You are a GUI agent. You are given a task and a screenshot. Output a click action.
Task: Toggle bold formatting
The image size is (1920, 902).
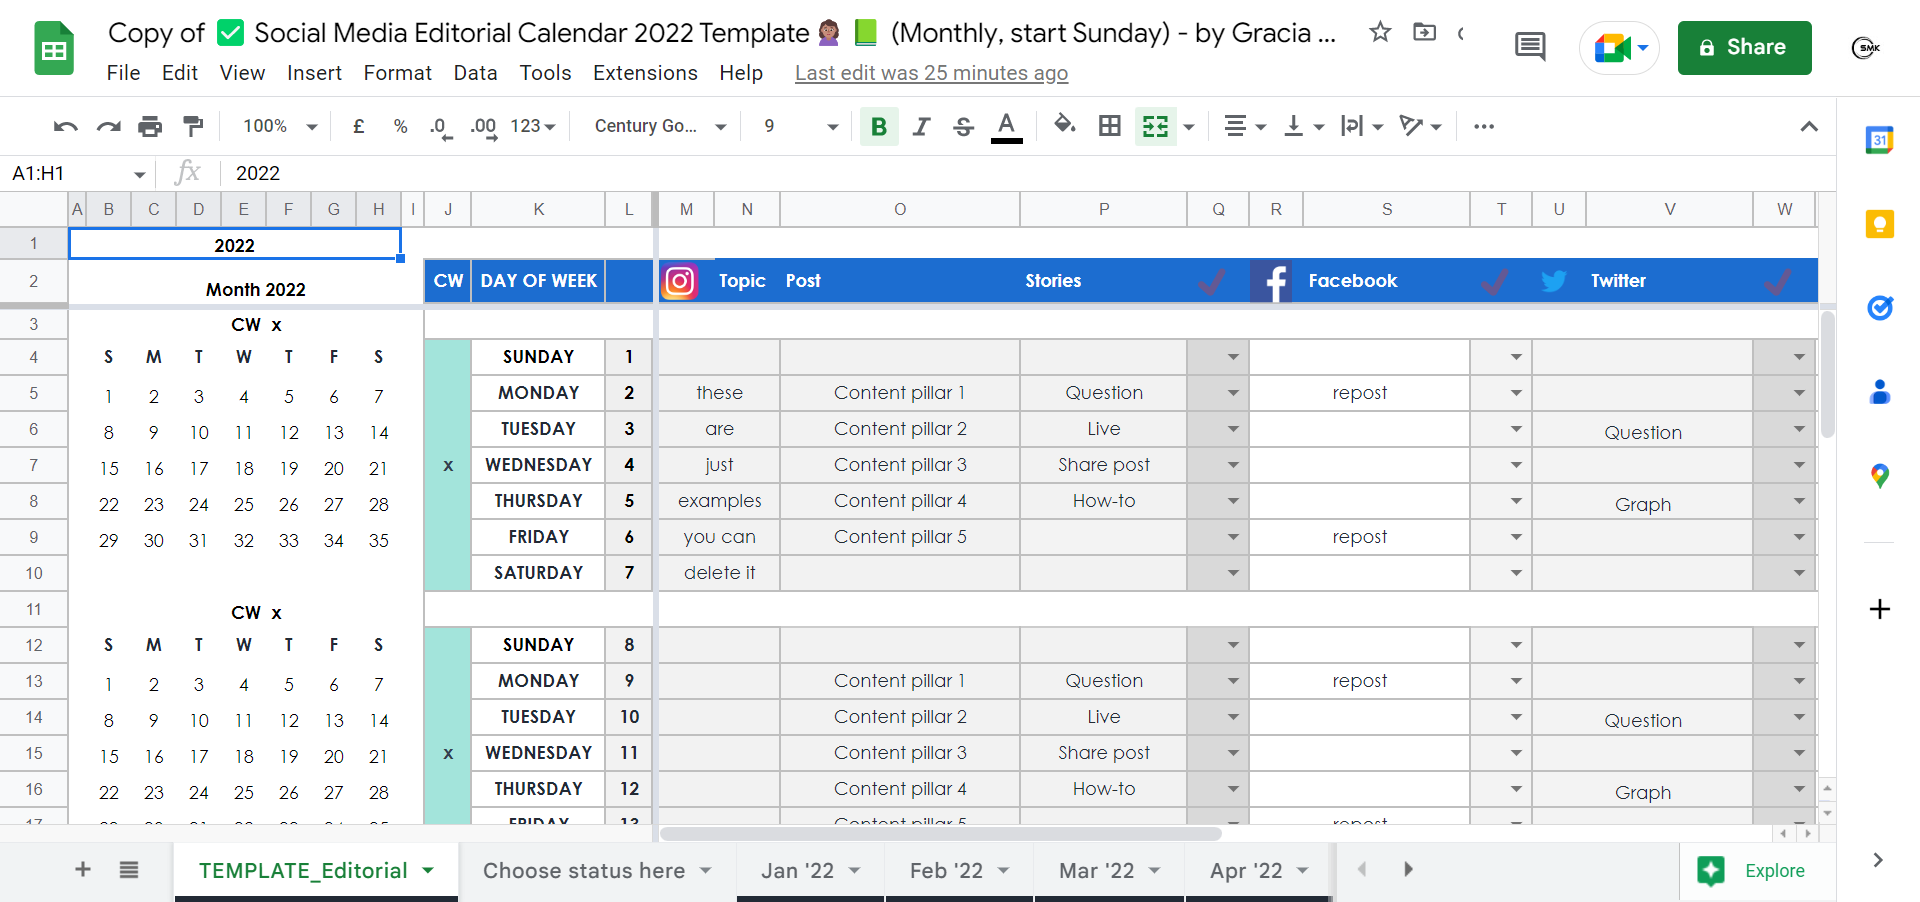coord(879,126)
